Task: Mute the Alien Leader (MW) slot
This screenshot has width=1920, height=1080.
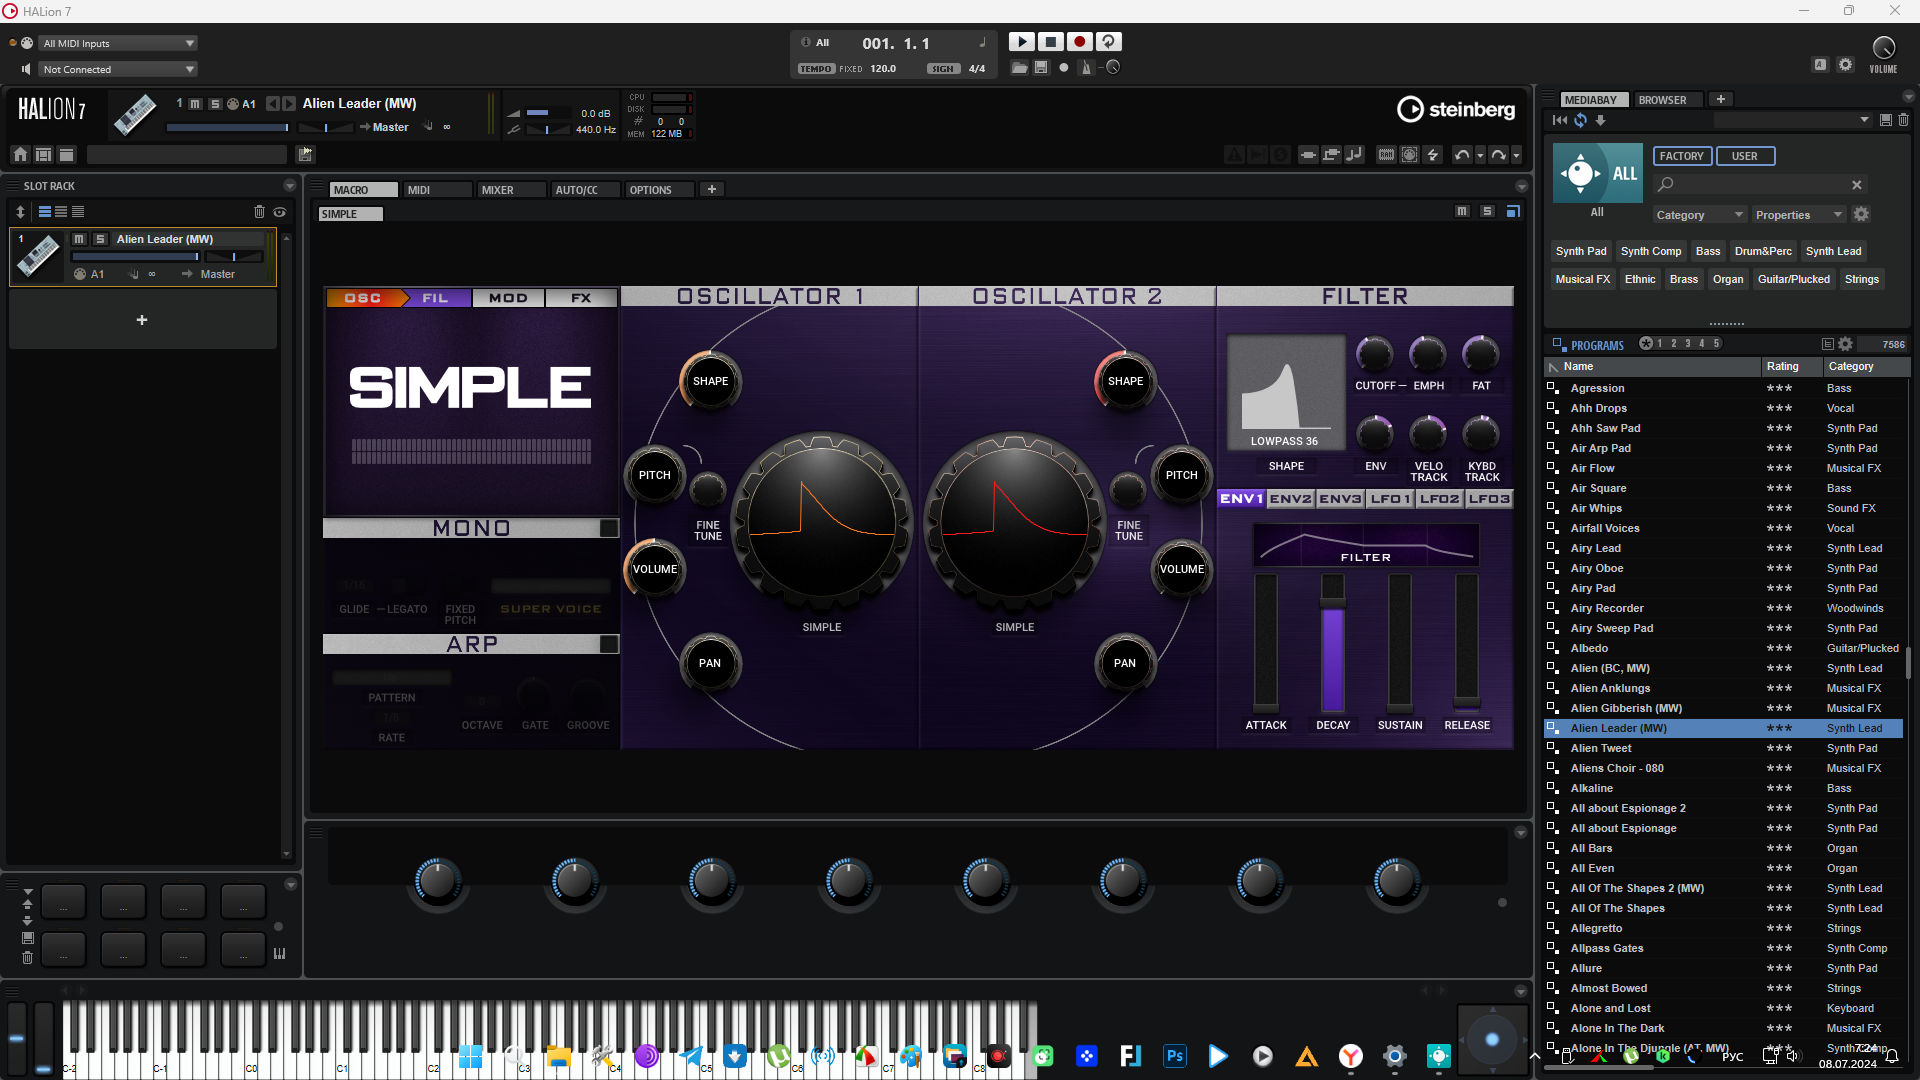Action: pyautogui.click(x=79, y=239)
